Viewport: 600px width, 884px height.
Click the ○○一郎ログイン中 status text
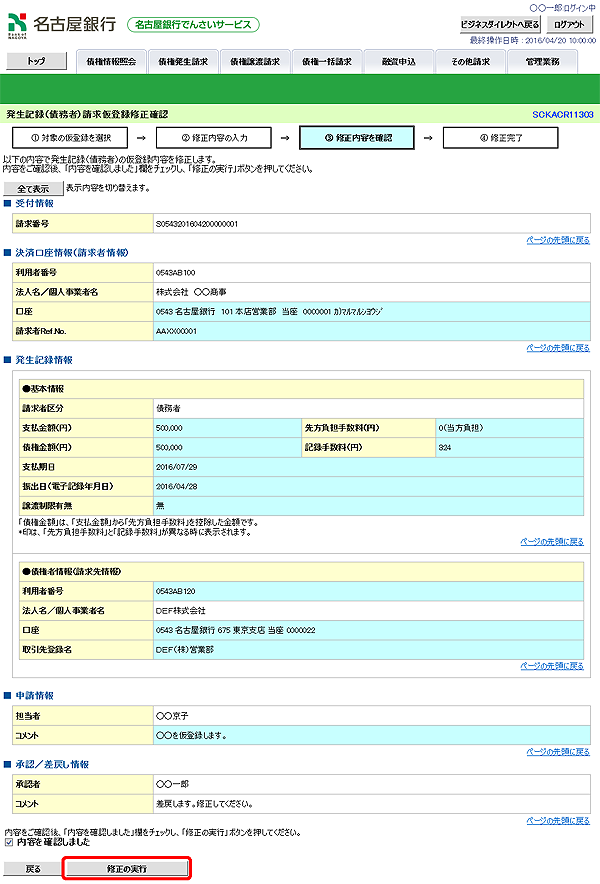562,8
